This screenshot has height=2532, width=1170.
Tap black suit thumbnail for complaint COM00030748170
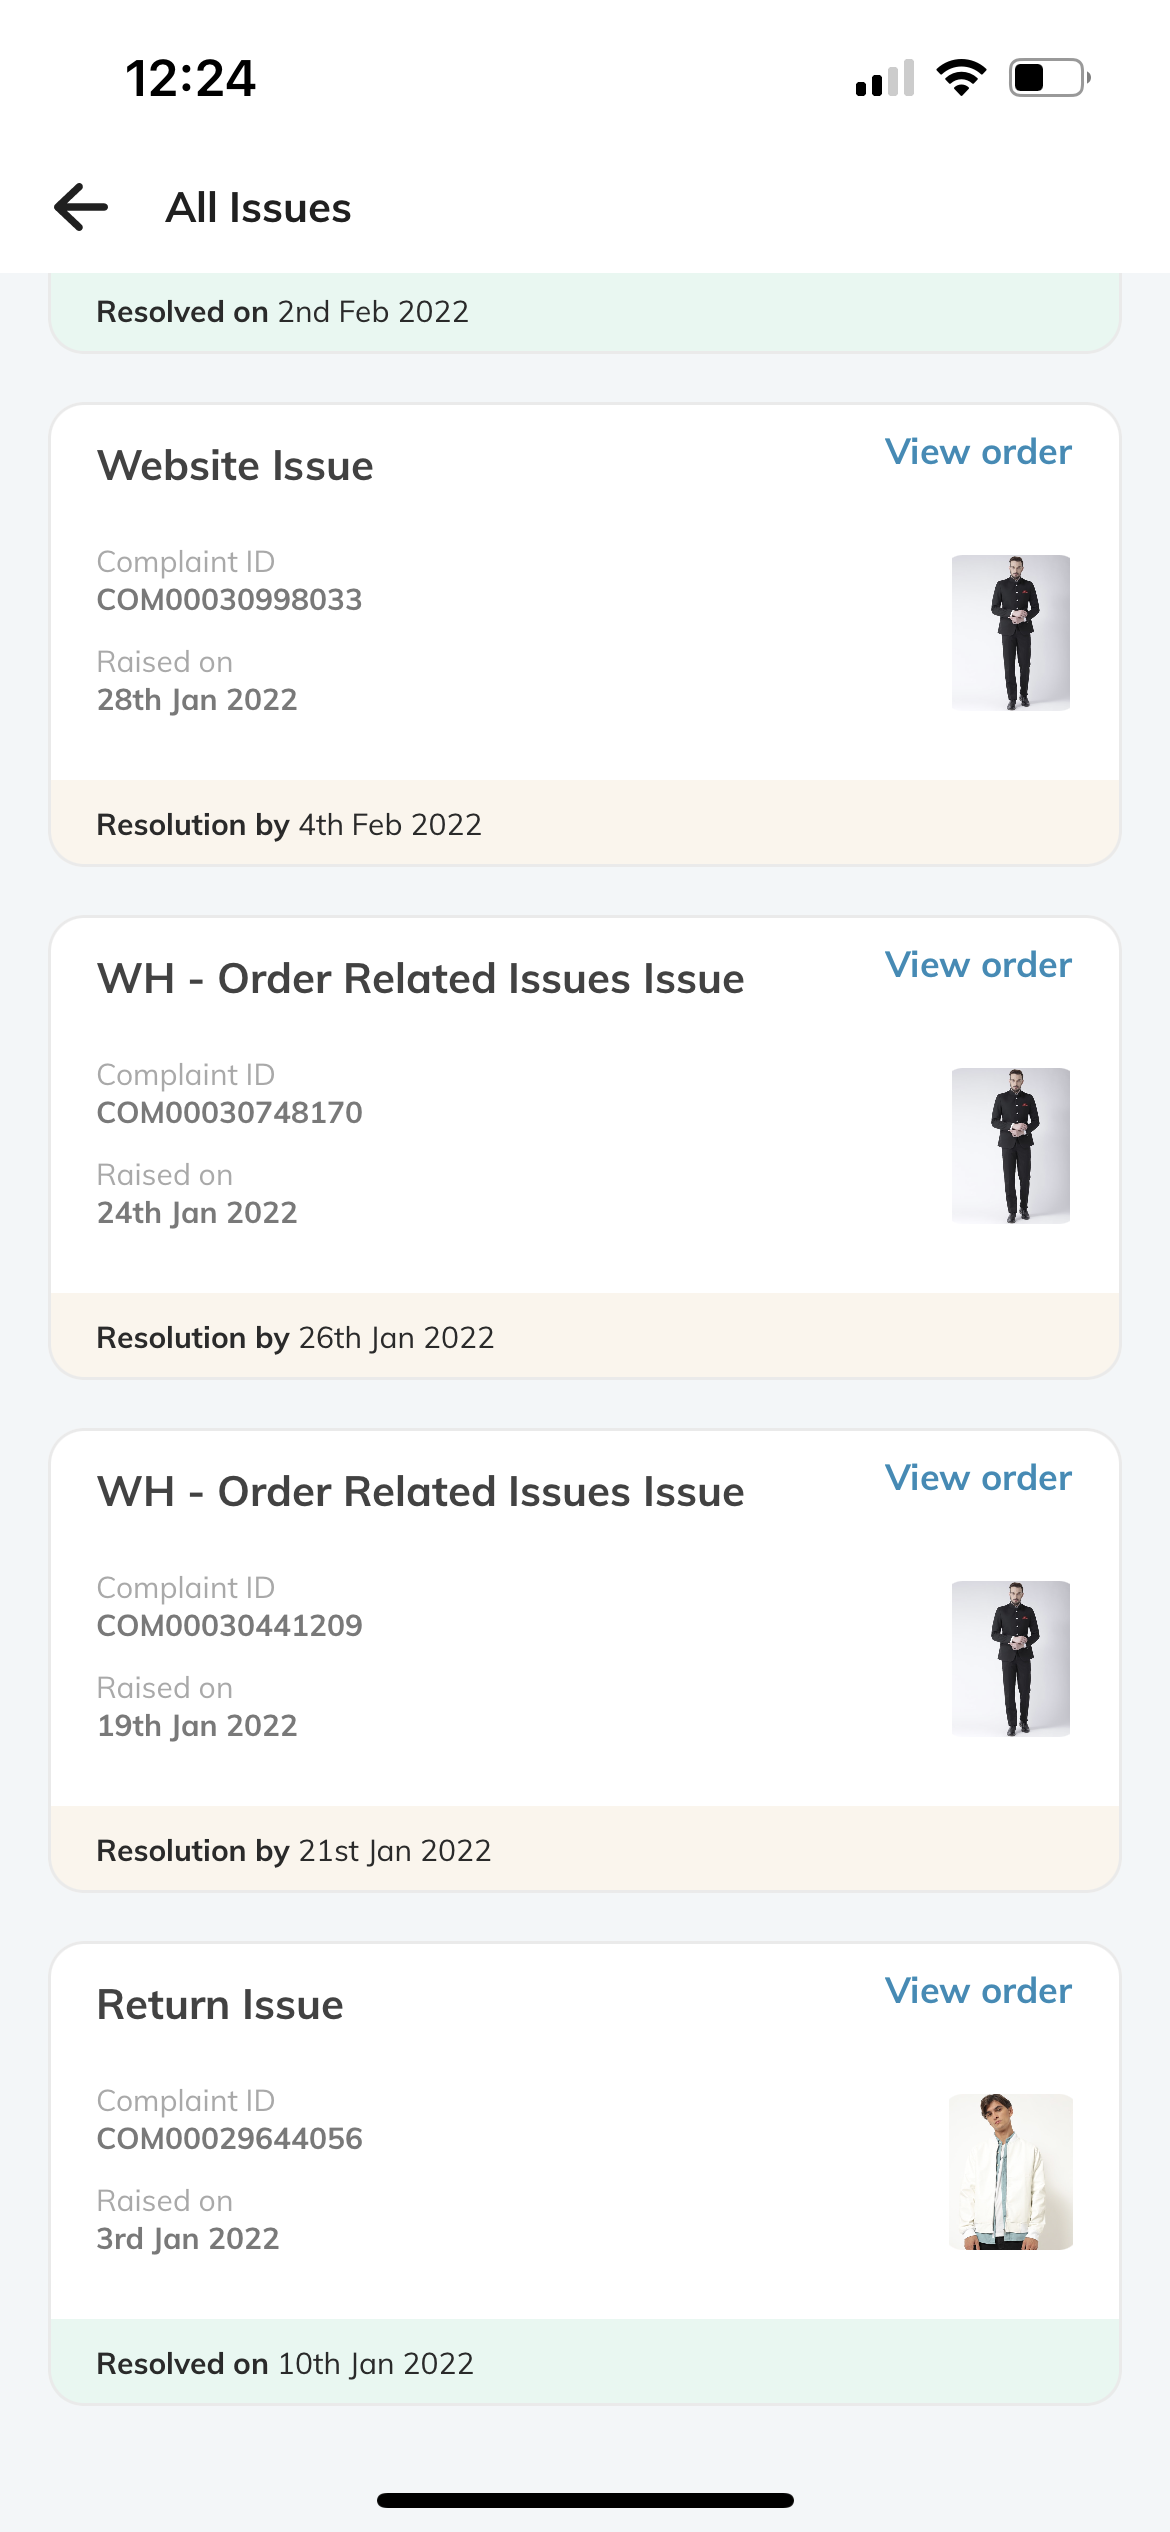coord(1010,1145)
